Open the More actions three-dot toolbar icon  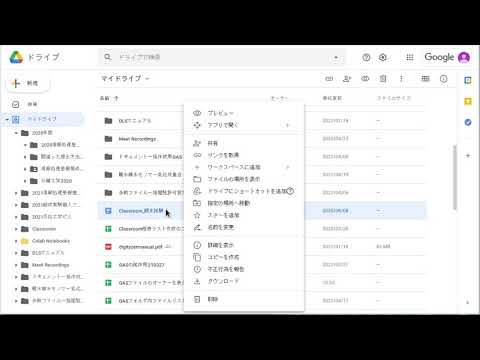click(x=401, y=79)
